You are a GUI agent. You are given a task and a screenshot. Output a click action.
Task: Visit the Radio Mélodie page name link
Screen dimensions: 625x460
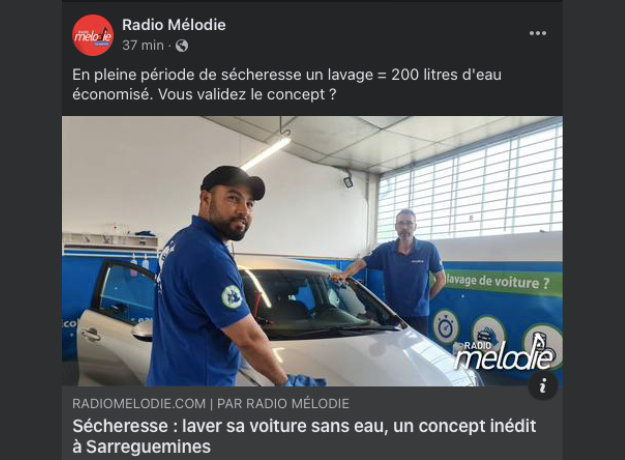[174, 25]
